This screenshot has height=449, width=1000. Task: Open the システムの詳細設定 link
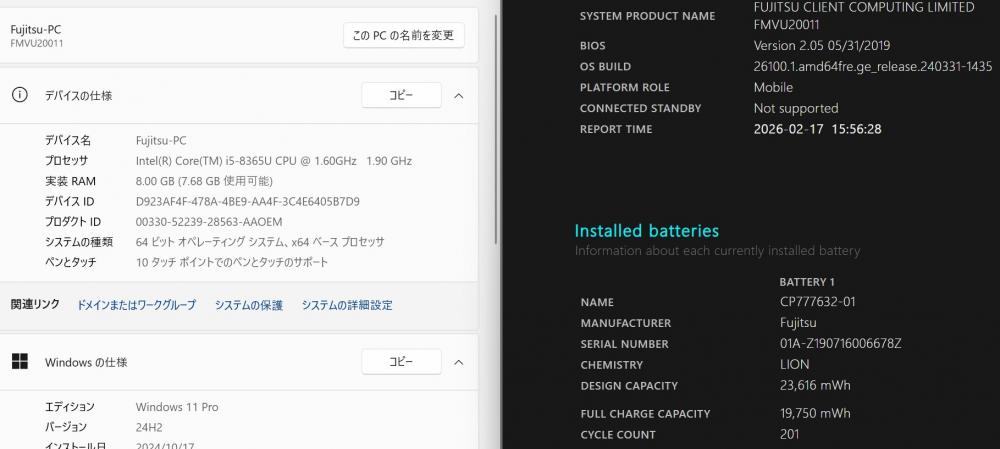[347, 305]
